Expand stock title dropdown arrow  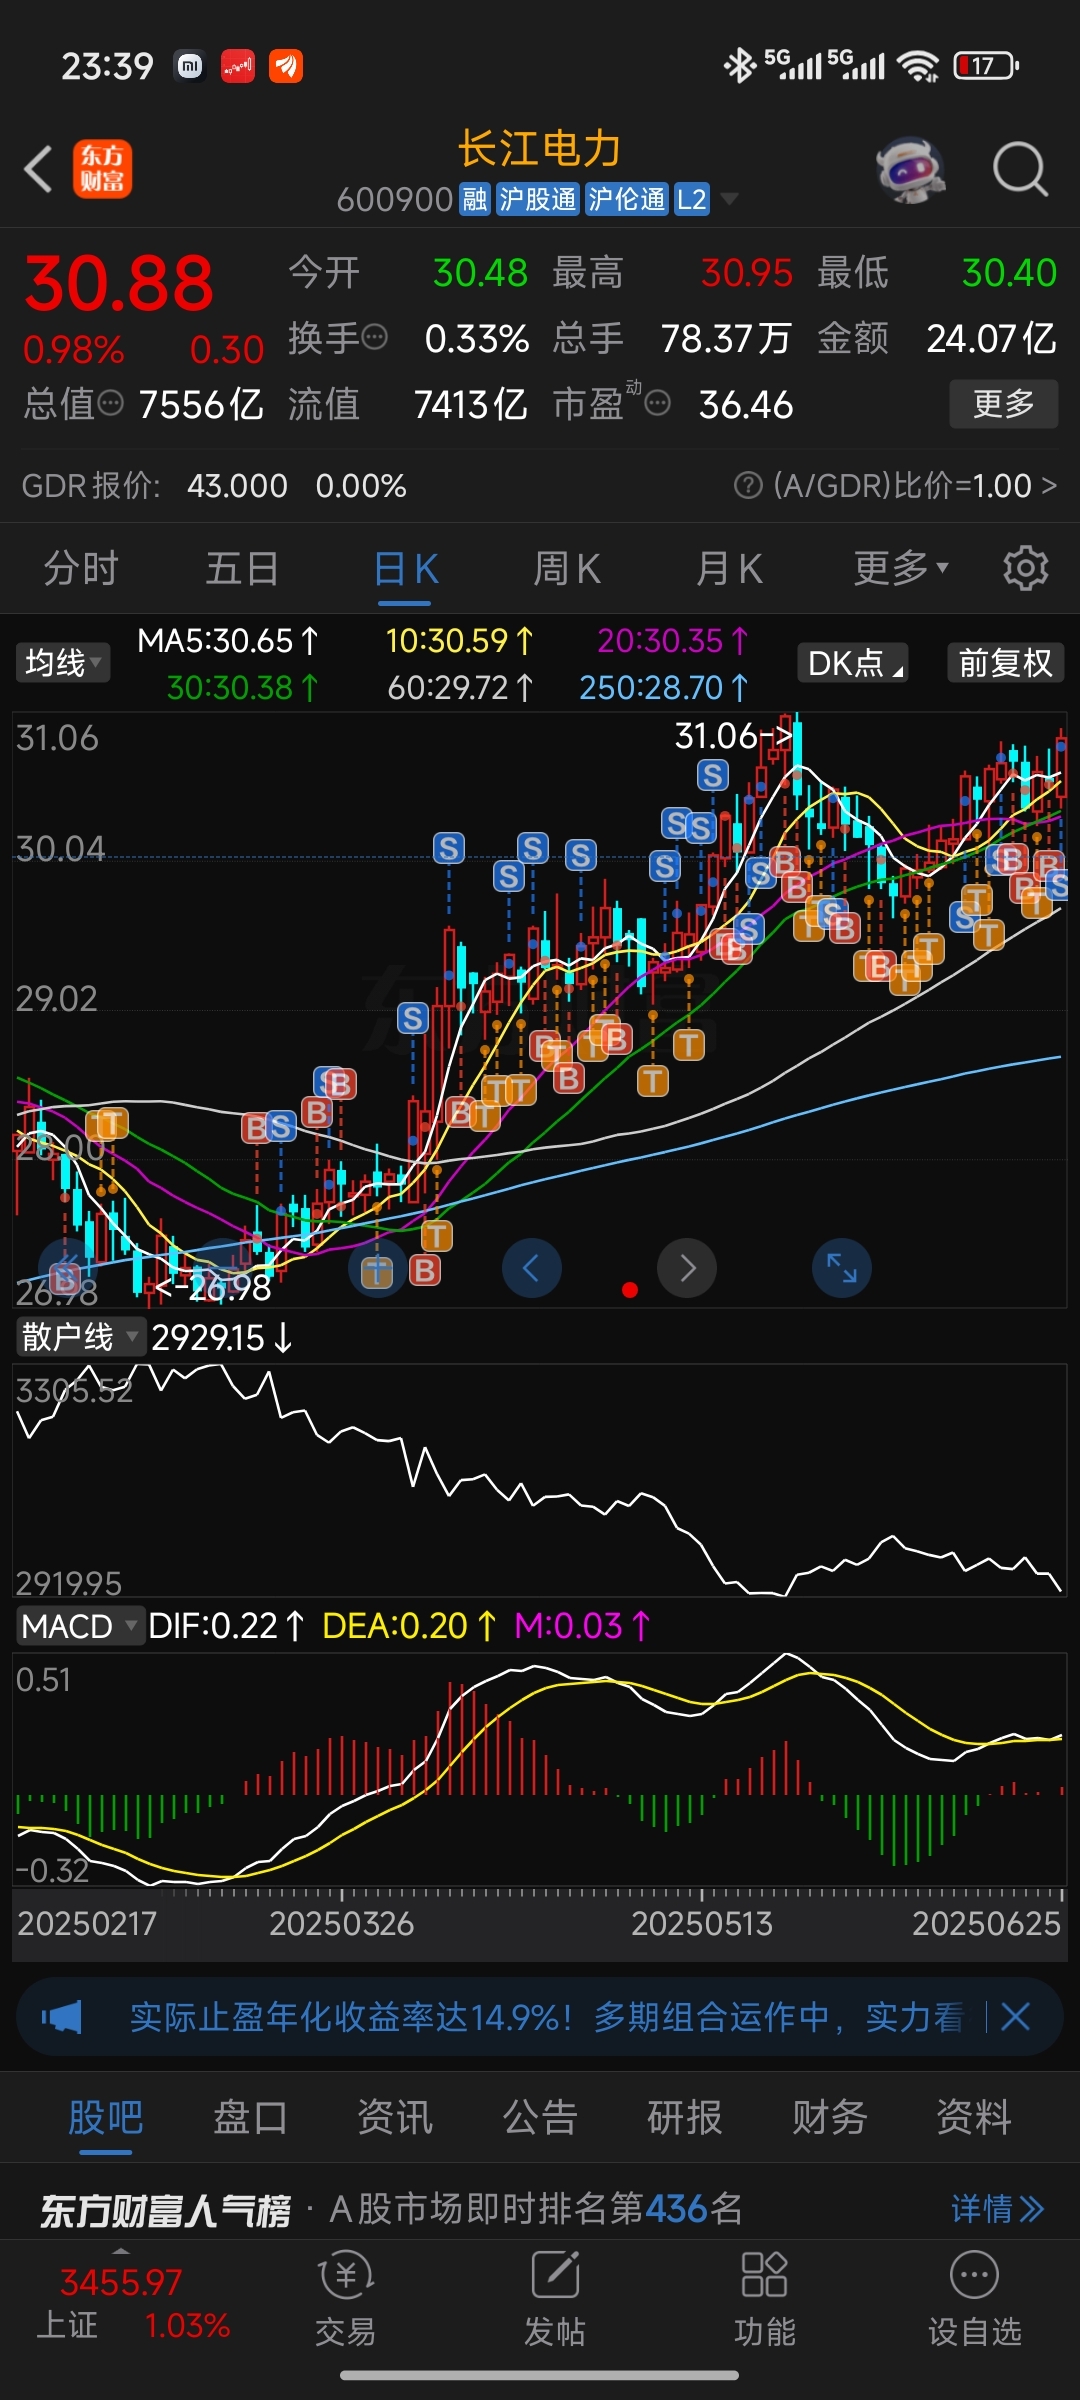730,199
